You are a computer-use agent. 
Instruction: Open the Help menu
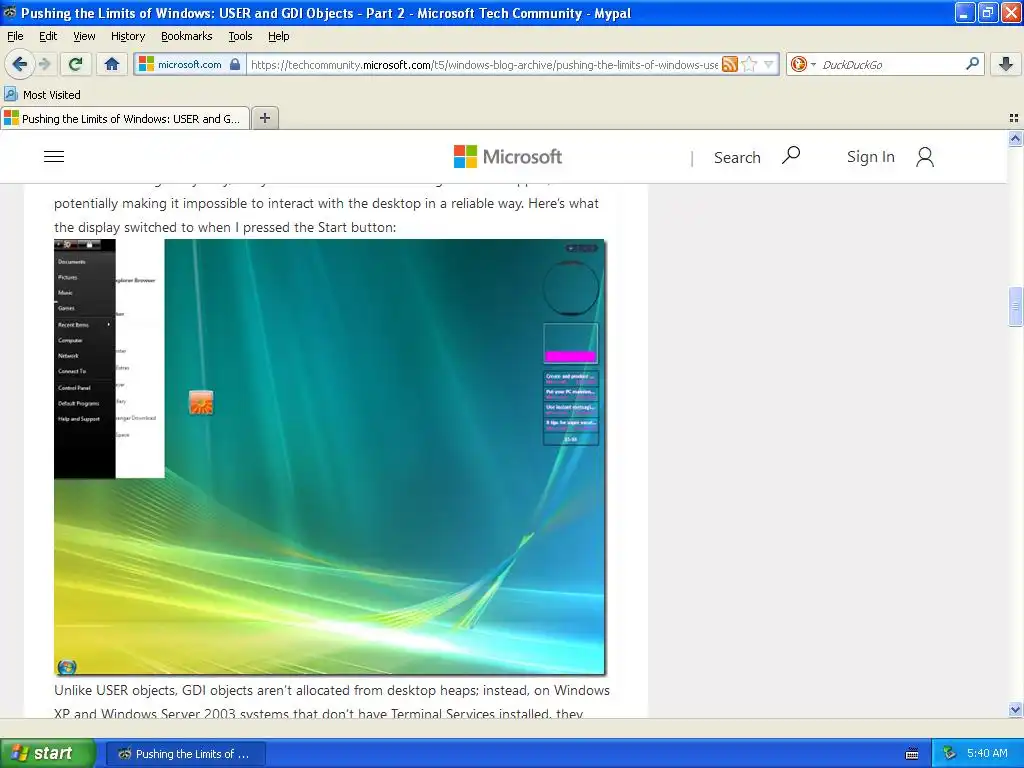coord(279,36)
